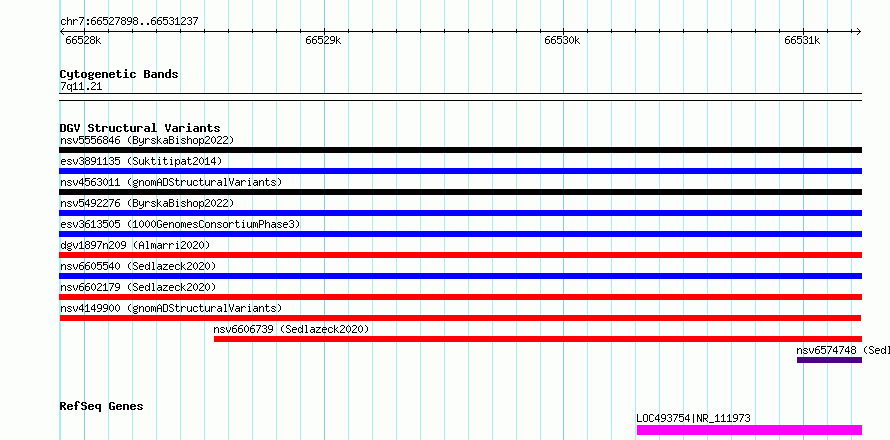890x440 pixels.
Task: Select the magenta LOC493754 gene bar
Action: (749, 430)
